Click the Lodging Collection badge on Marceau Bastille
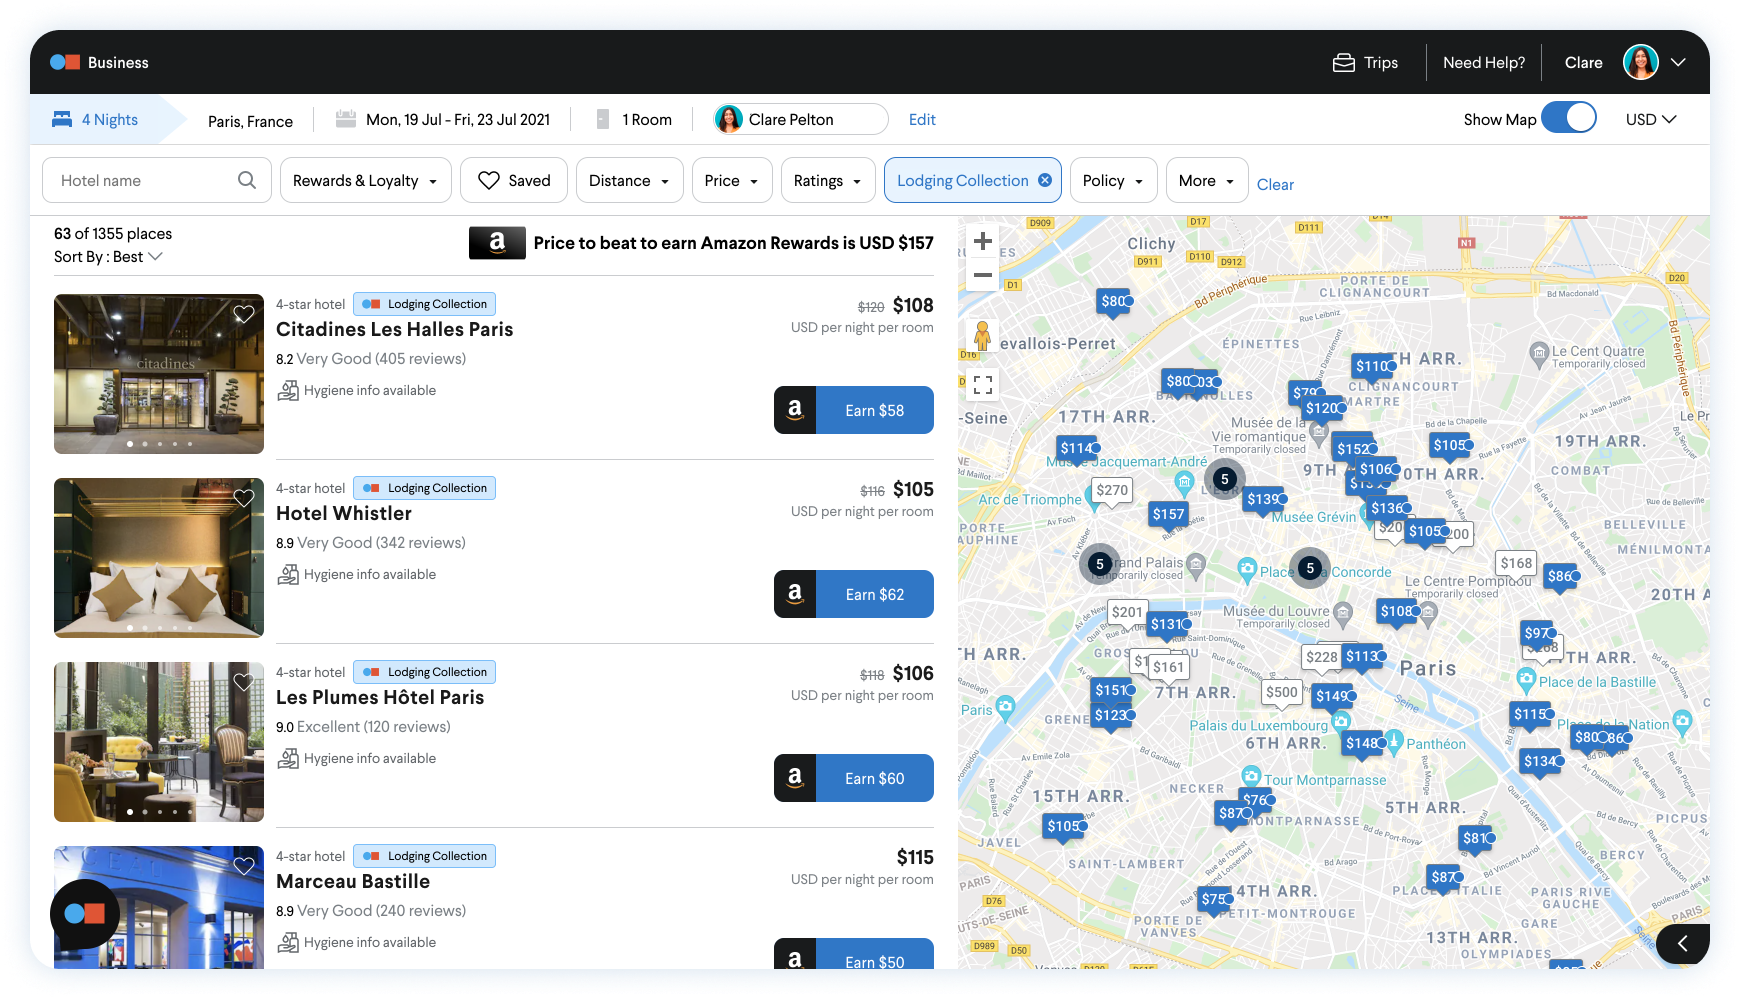 425,856
